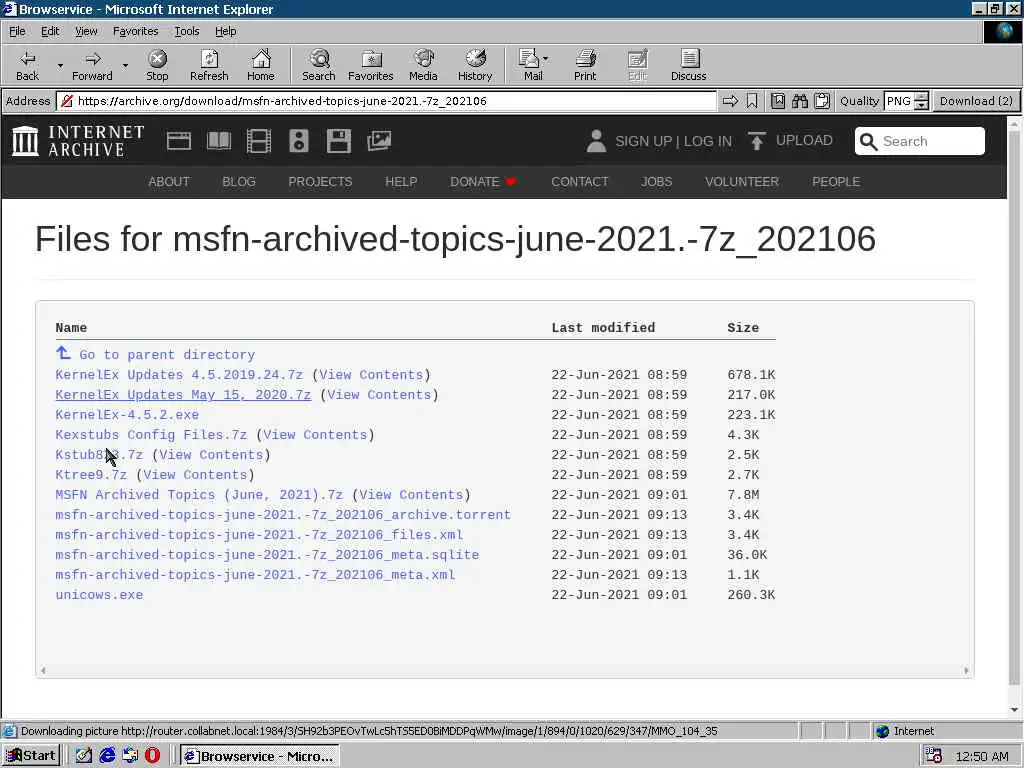Image resolution: width=1024 pixels, height=768 pixels.
Task: Open the Favorites toolbar pane
Action: pyautogui.click(x=371, y=66)
